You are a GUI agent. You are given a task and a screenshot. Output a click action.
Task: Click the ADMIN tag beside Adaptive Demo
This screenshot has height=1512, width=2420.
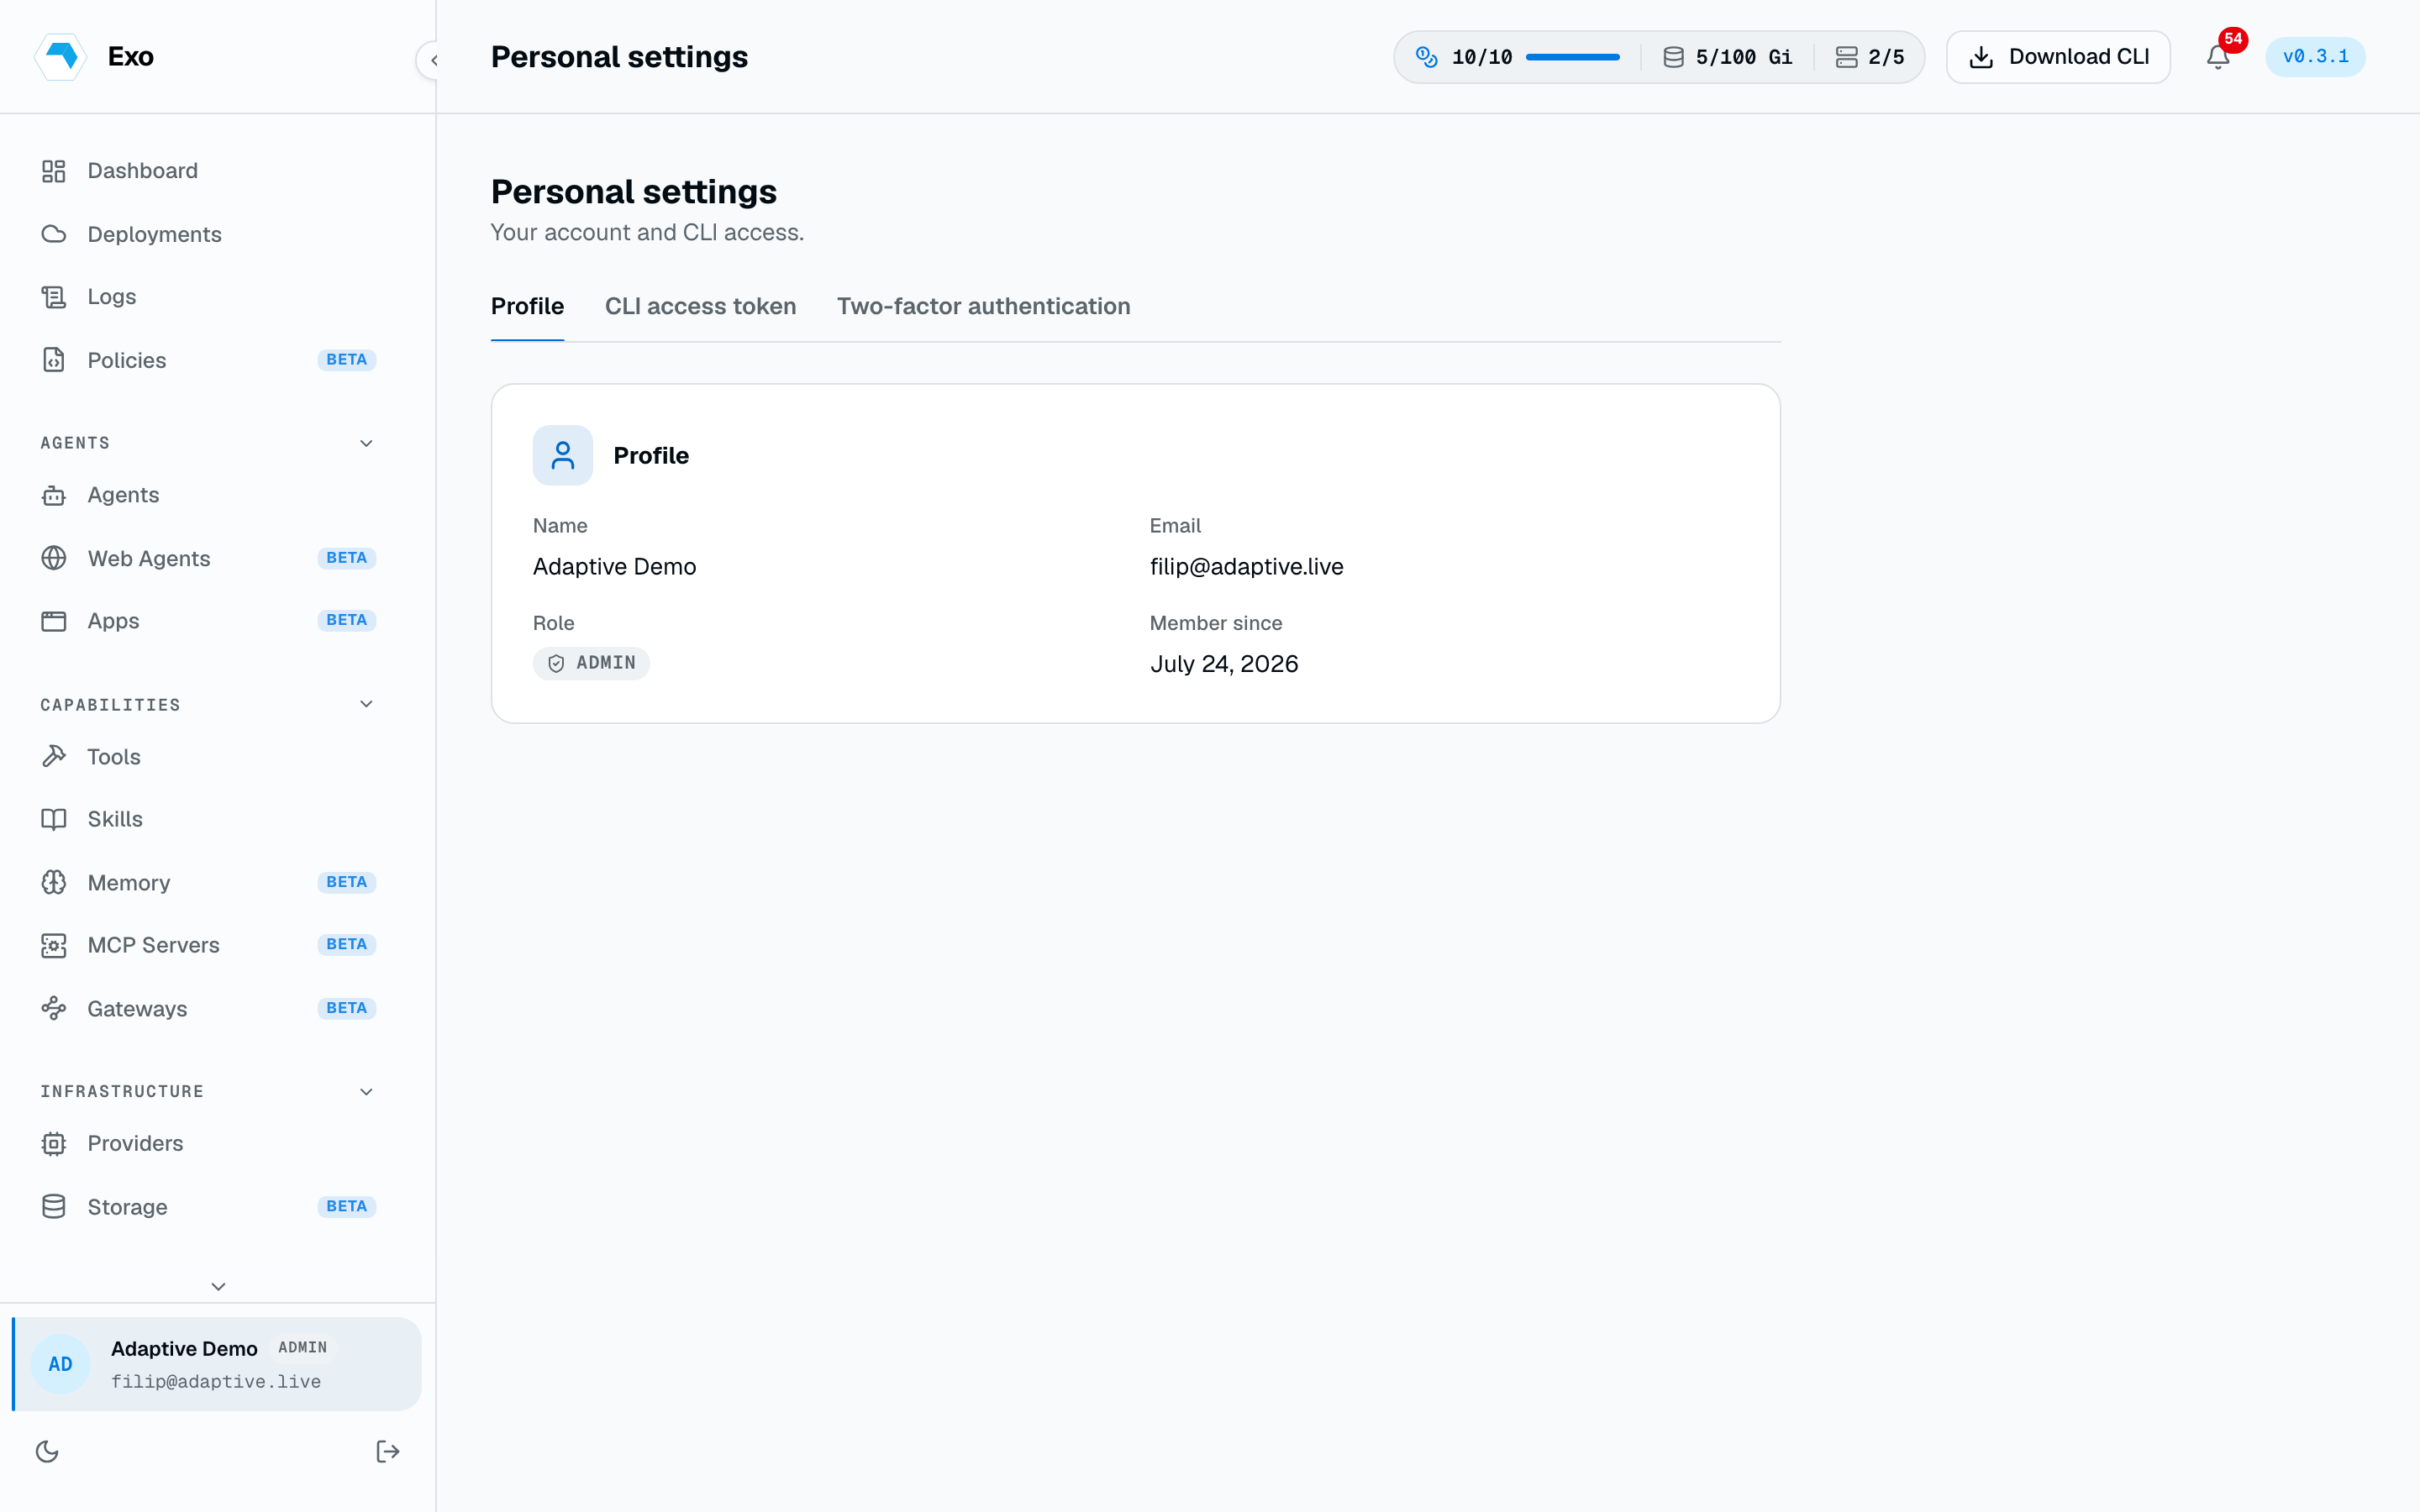[x=303, y=1348]
